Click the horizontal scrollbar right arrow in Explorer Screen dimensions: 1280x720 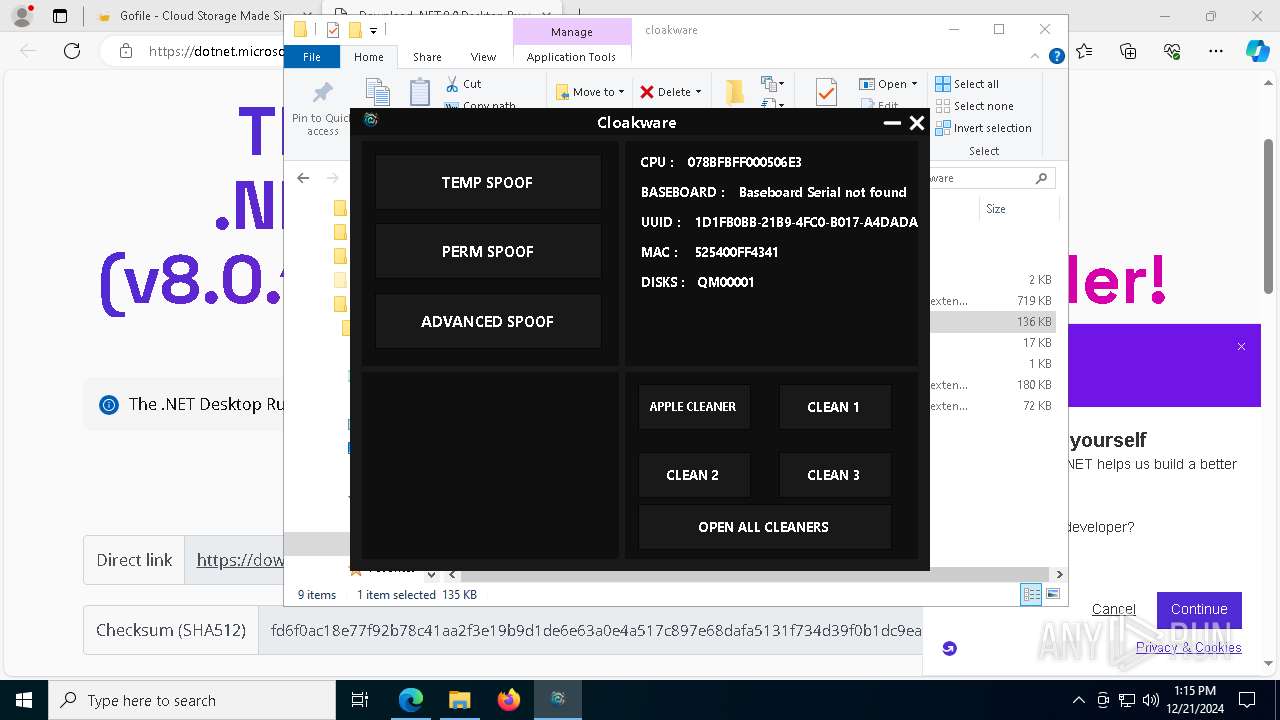(1059, 575)
